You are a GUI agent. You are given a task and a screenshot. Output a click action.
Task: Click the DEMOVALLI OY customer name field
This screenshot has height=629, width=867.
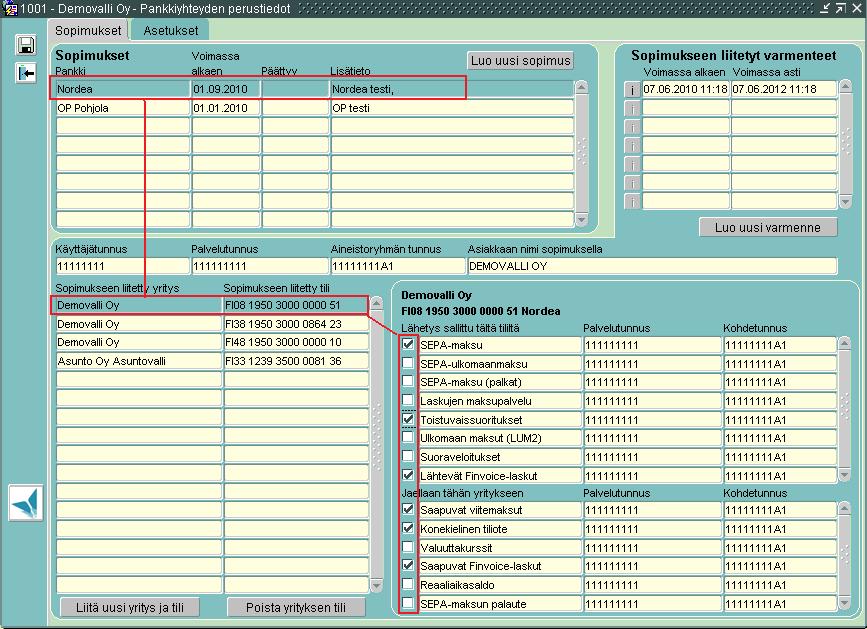tap(652, 266)
